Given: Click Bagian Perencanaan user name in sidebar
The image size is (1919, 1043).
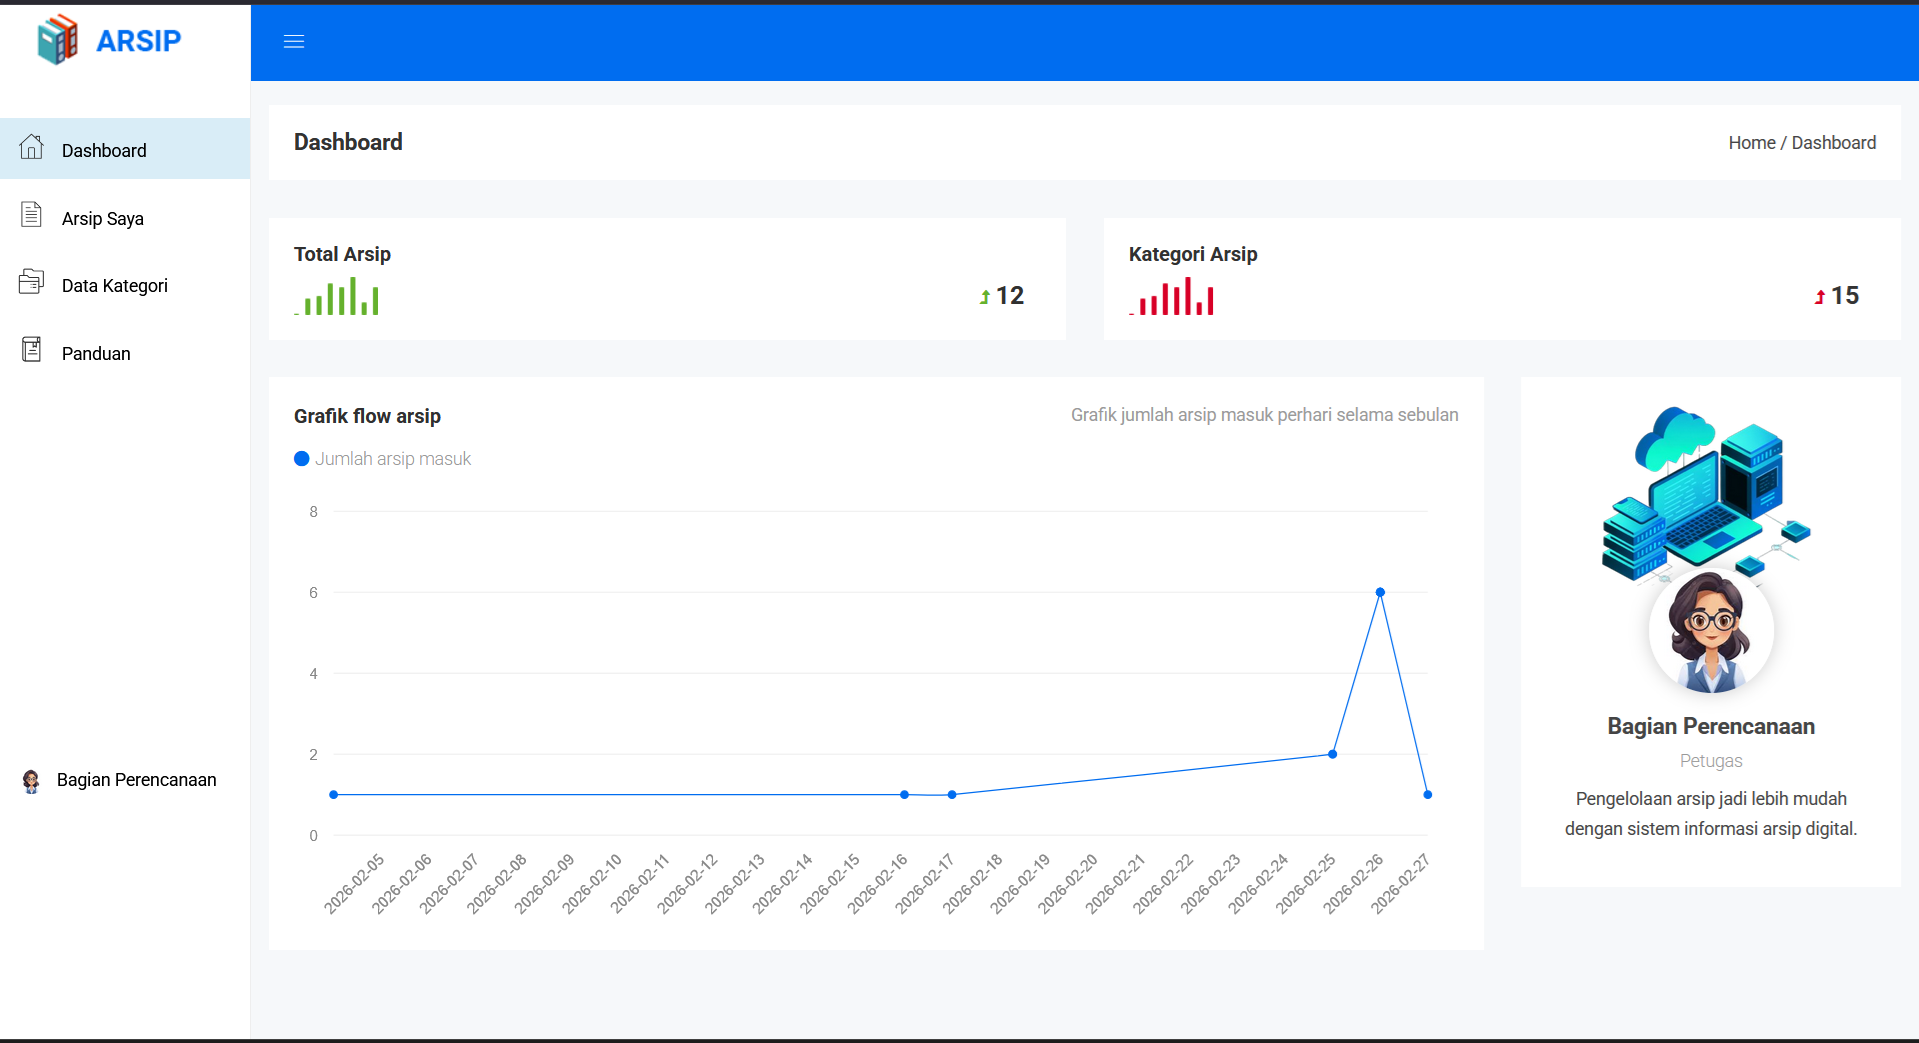Looking at the screenshot, I should [x=136, y=780].
